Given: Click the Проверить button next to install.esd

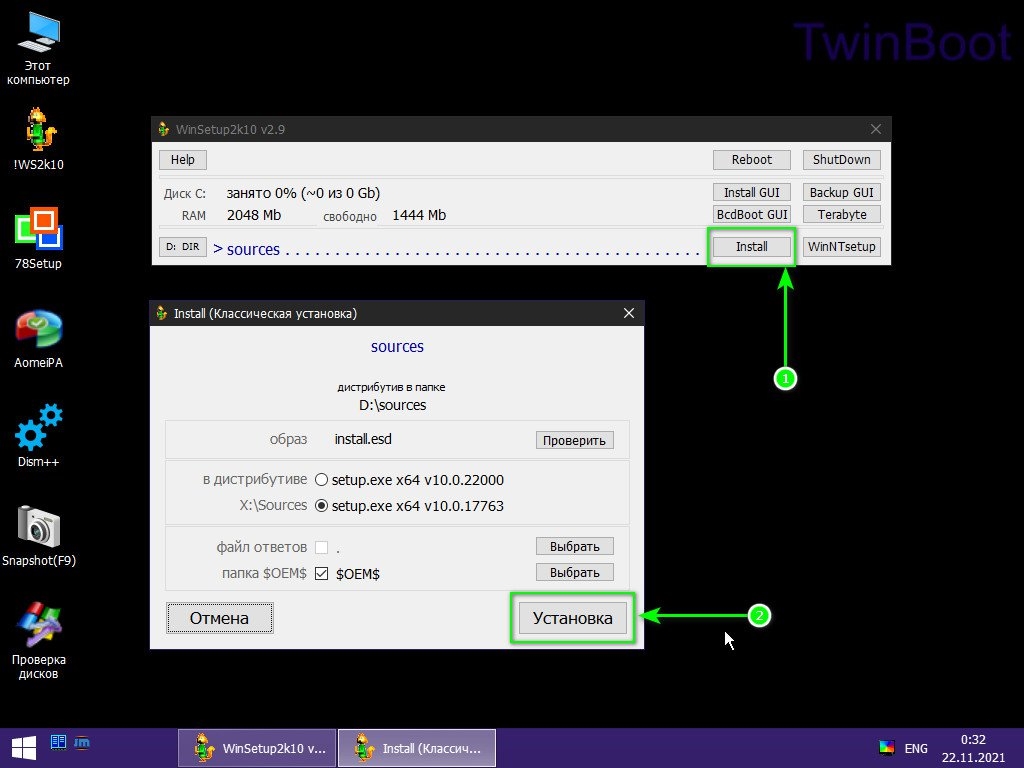Looking at the screenshot, I should coord(575,440).
